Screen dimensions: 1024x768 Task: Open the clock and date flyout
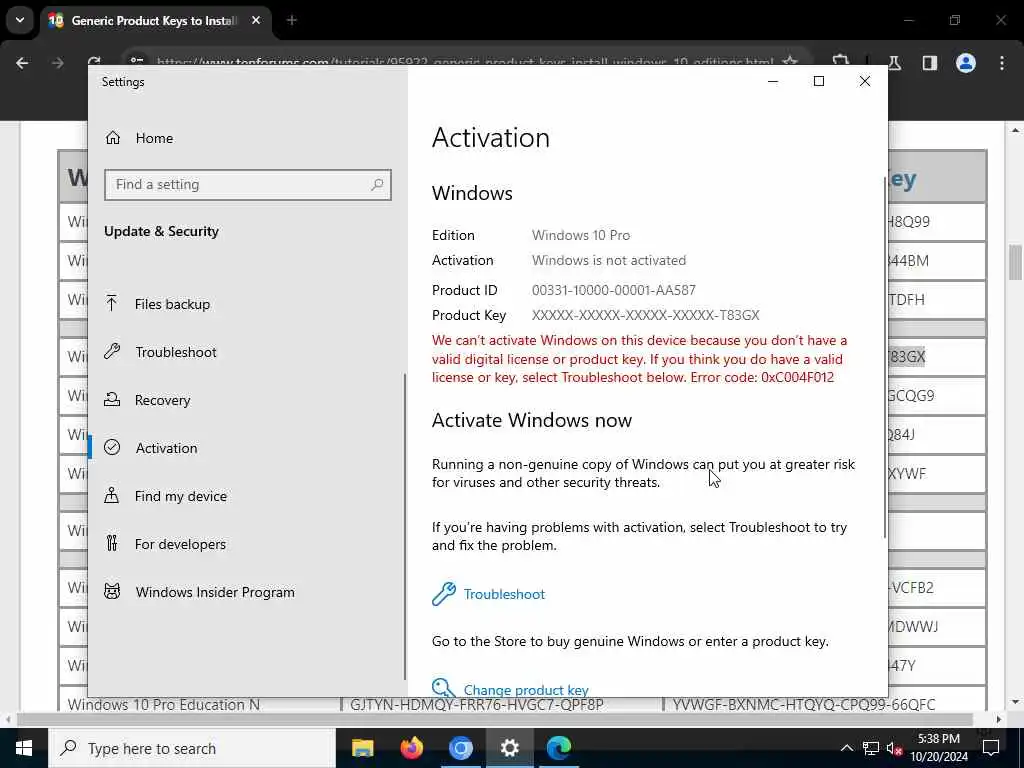(938, 748)
